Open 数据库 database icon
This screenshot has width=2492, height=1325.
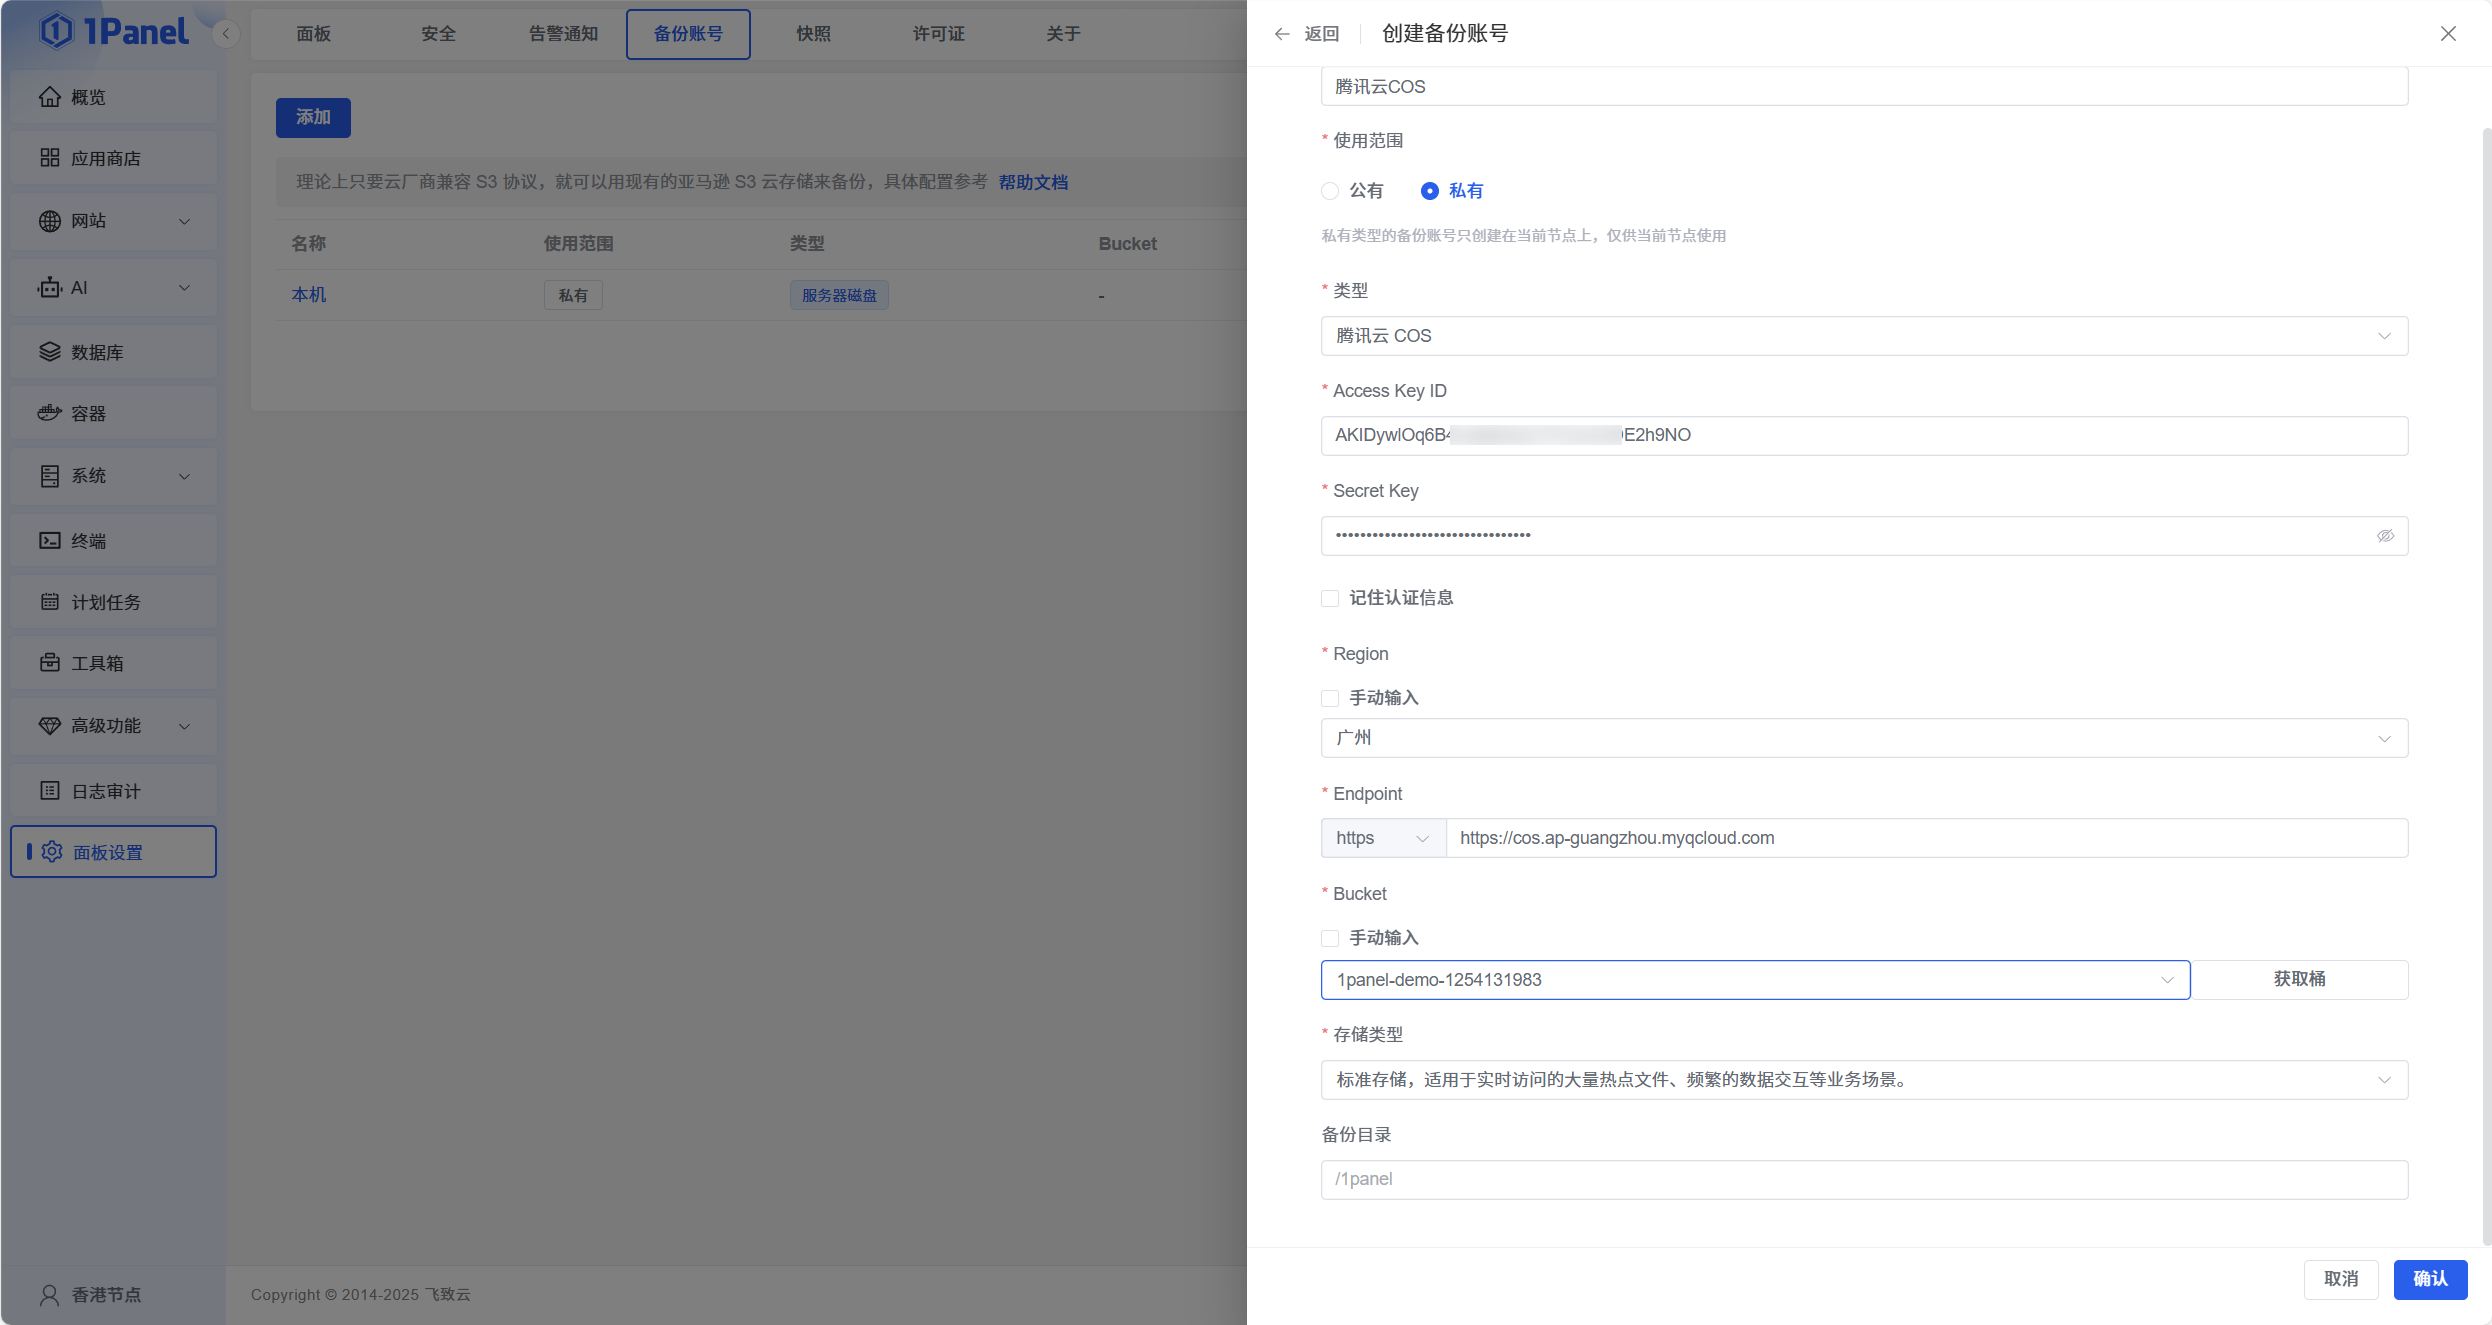tap(50, 352)
